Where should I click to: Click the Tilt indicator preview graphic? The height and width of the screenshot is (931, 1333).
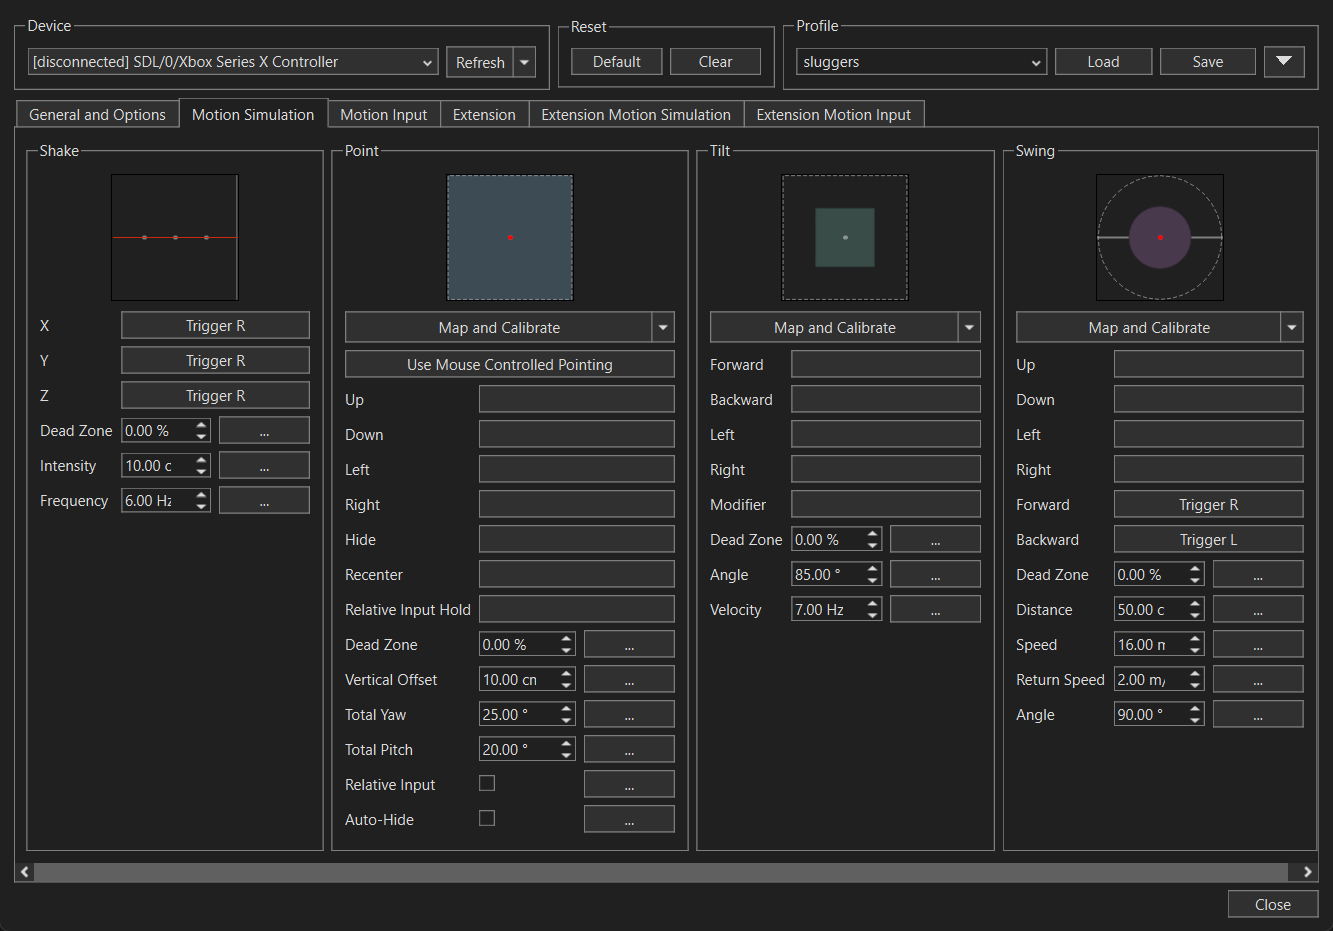[x=845, y=237]
